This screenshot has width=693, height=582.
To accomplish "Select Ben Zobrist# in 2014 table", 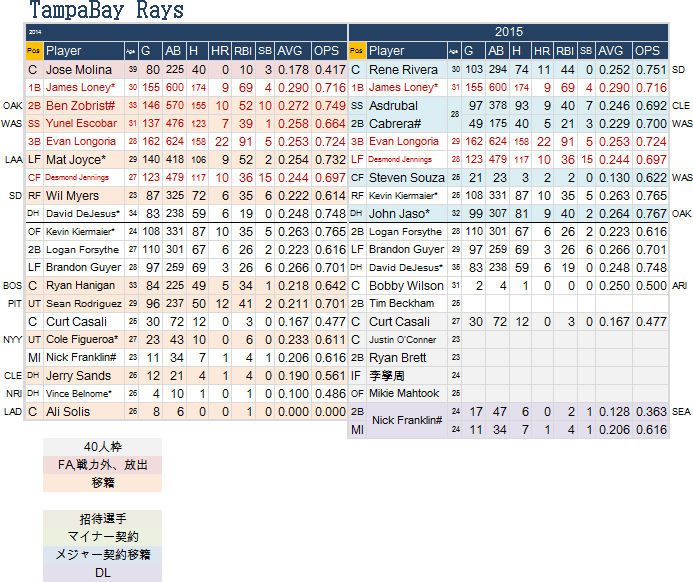I will tap(84, 106).
